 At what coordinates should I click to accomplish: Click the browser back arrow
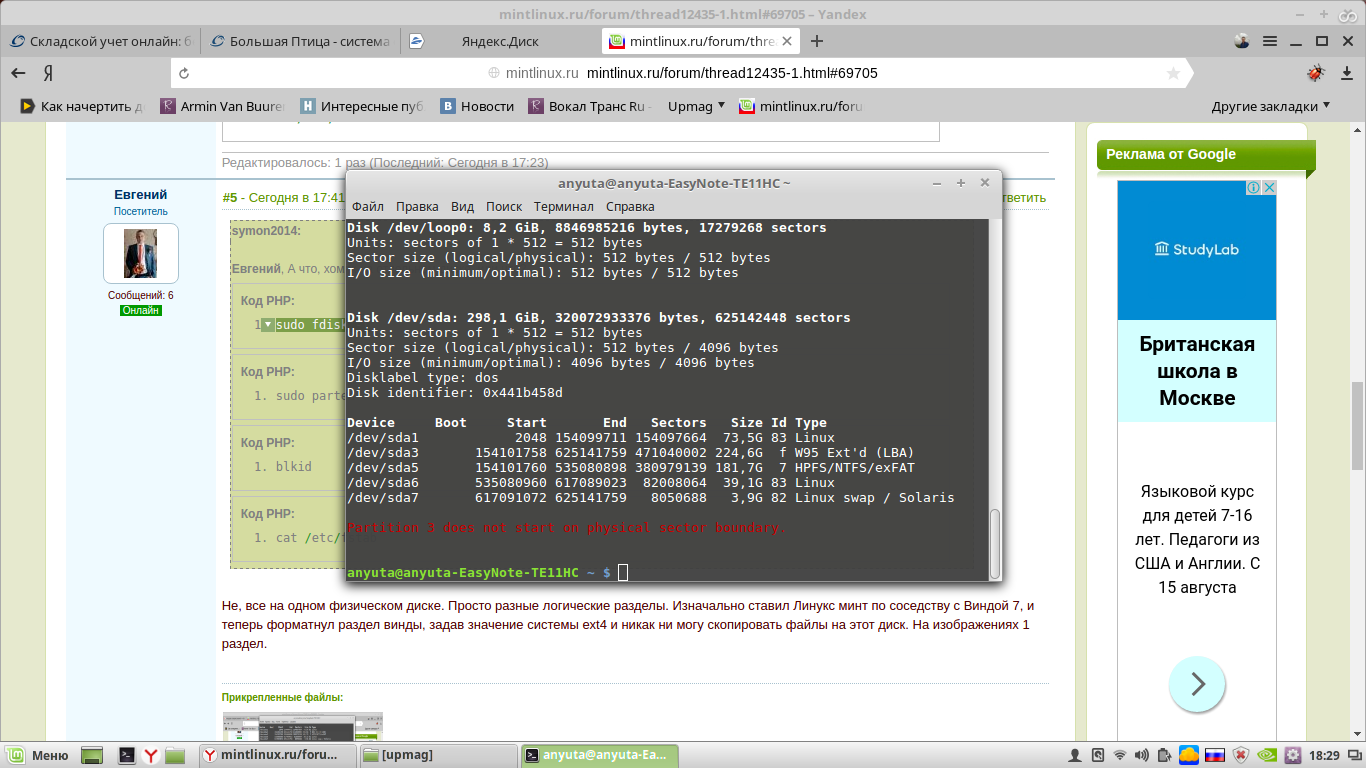coord(18,73)
